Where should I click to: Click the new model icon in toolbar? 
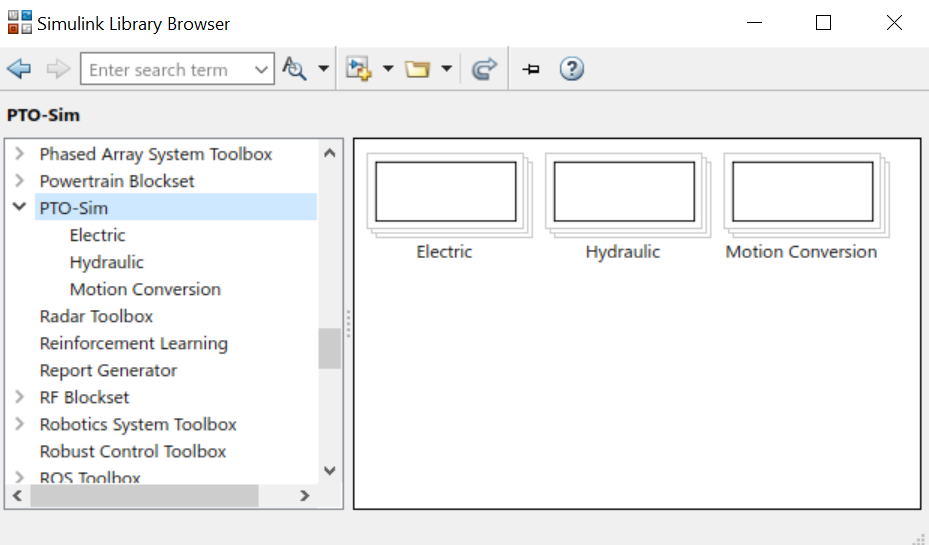coord(359,69)
